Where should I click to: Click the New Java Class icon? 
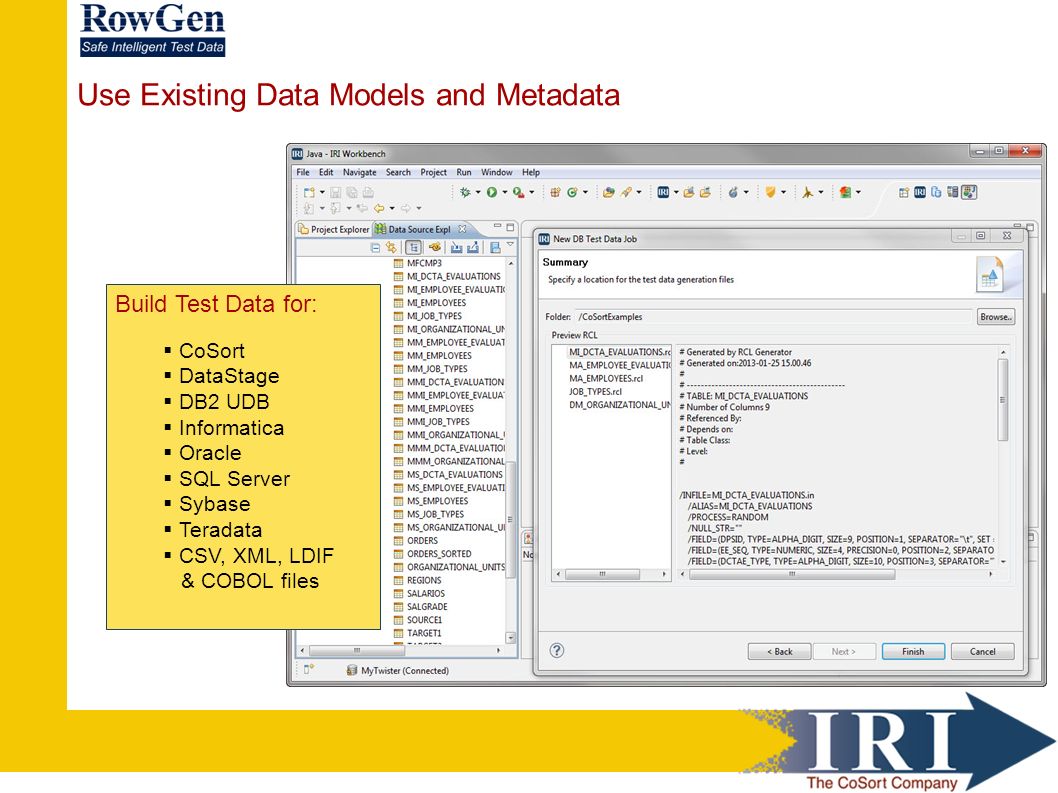[x=572, y=192]
